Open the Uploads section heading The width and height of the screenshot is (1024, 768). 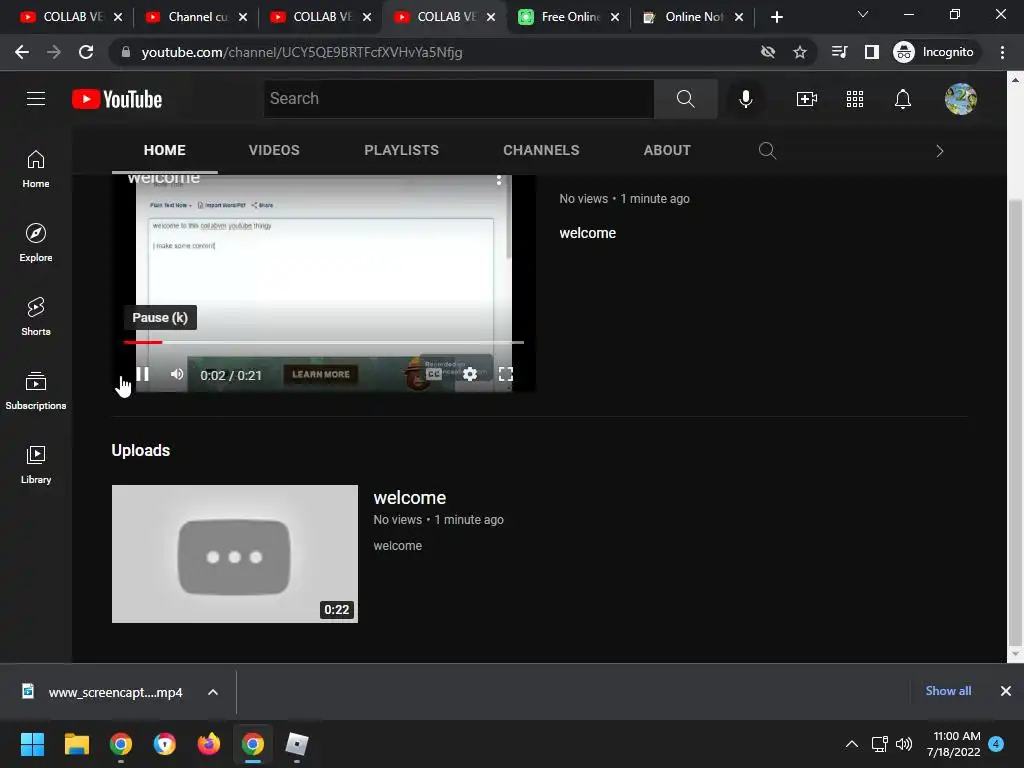(x=140, y=451)
